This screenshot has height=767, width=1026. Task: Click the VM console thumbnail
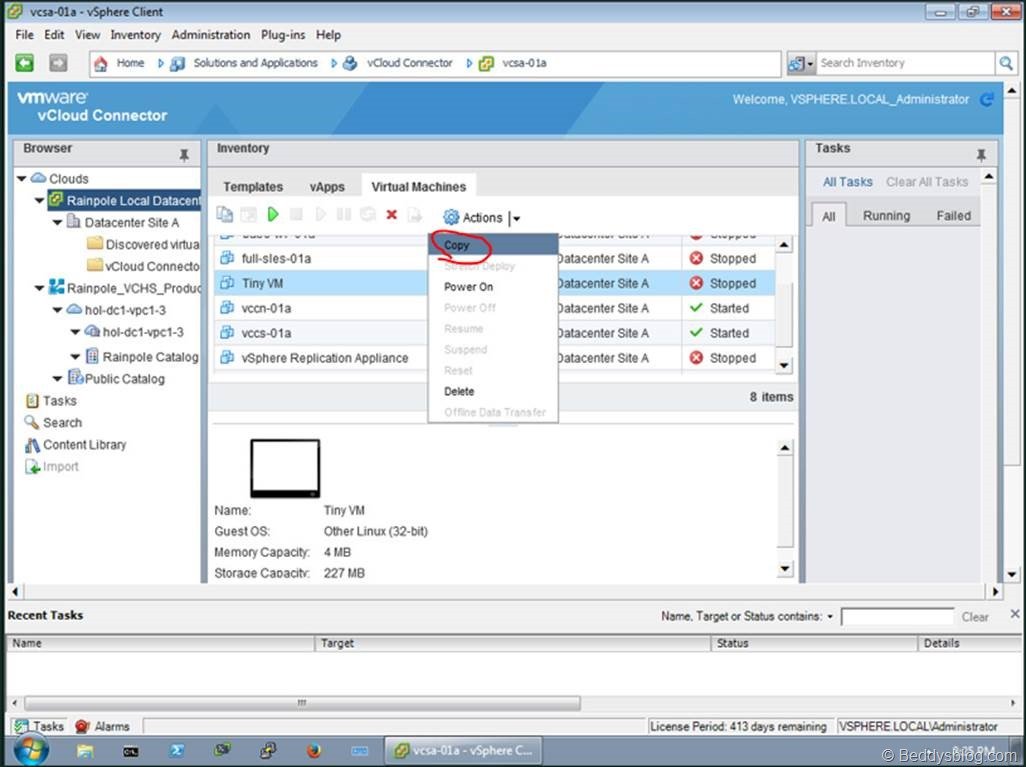[285, 469]
